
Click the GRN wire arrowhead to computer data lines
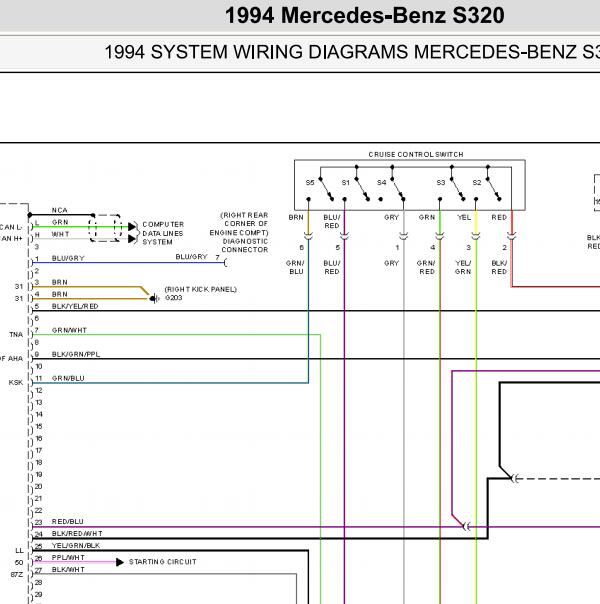click(x=132, y=226)
